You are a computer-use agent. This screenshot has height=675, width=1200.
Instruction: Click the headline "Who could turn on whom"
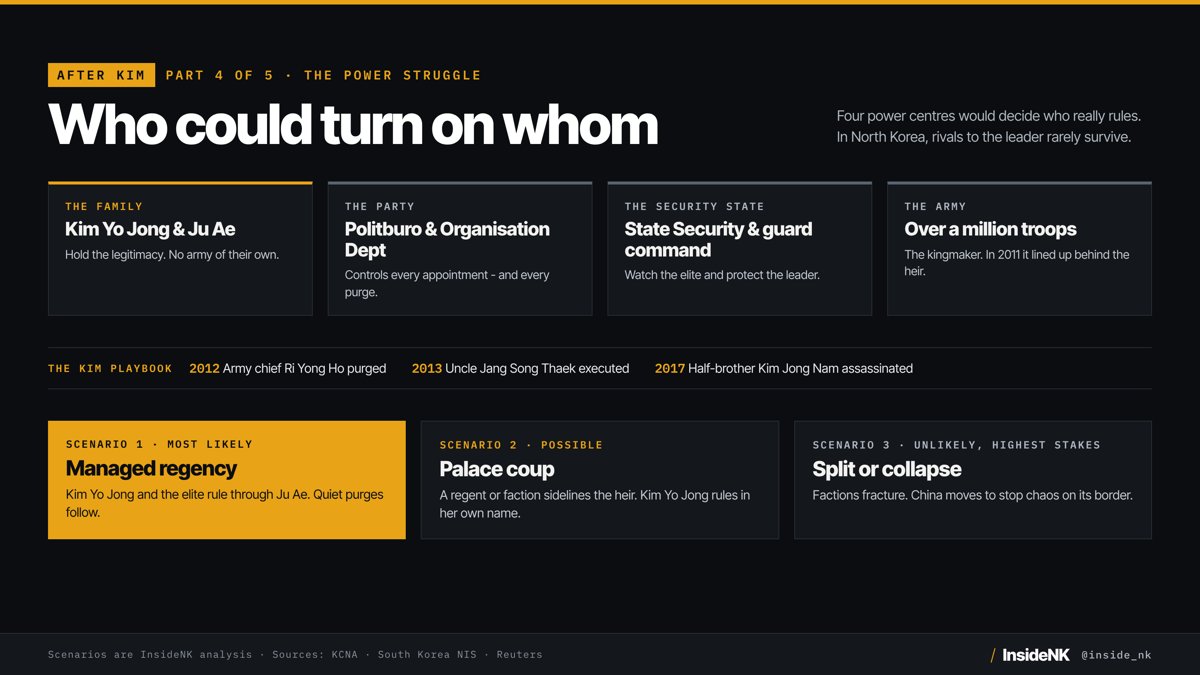click(353, 125)
